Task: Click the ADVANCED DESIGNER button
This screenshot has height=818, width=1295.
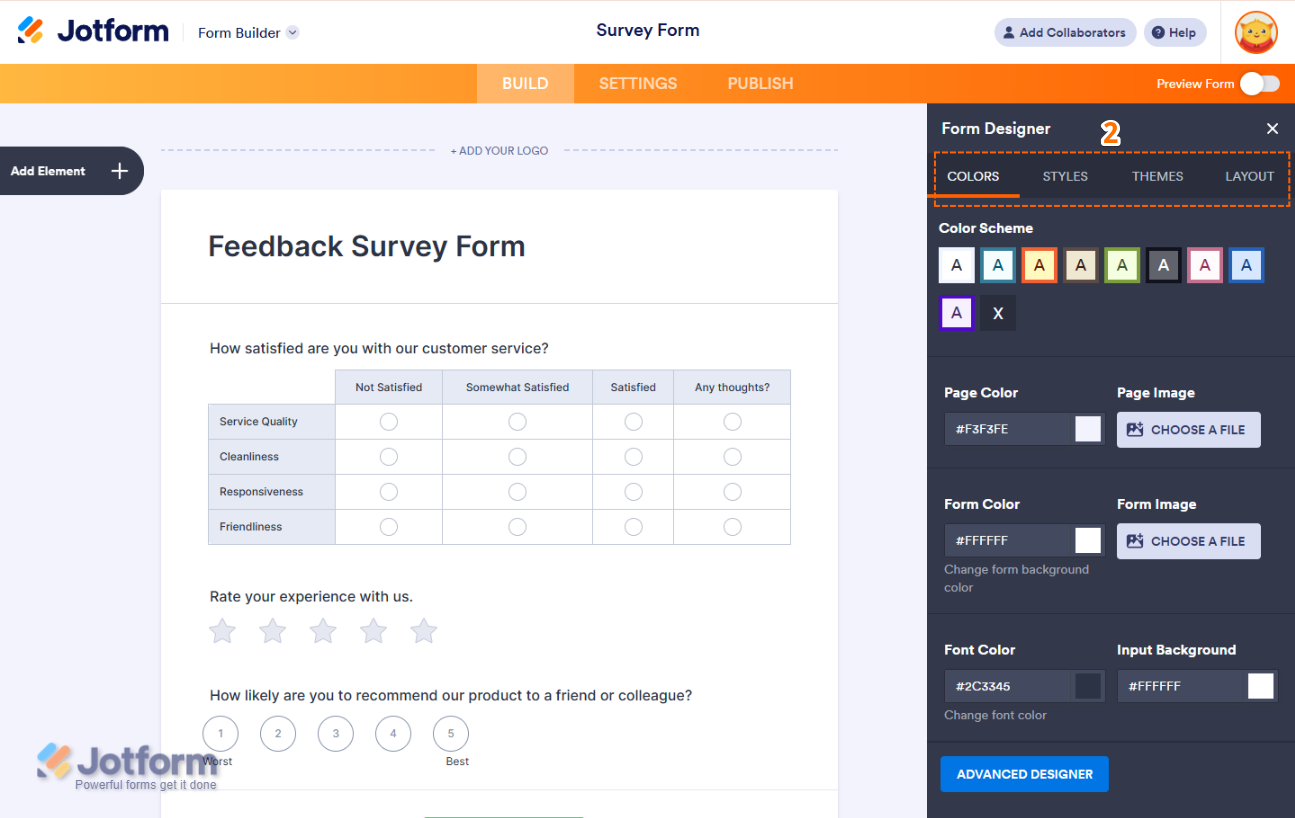Action: [1024, 774]
